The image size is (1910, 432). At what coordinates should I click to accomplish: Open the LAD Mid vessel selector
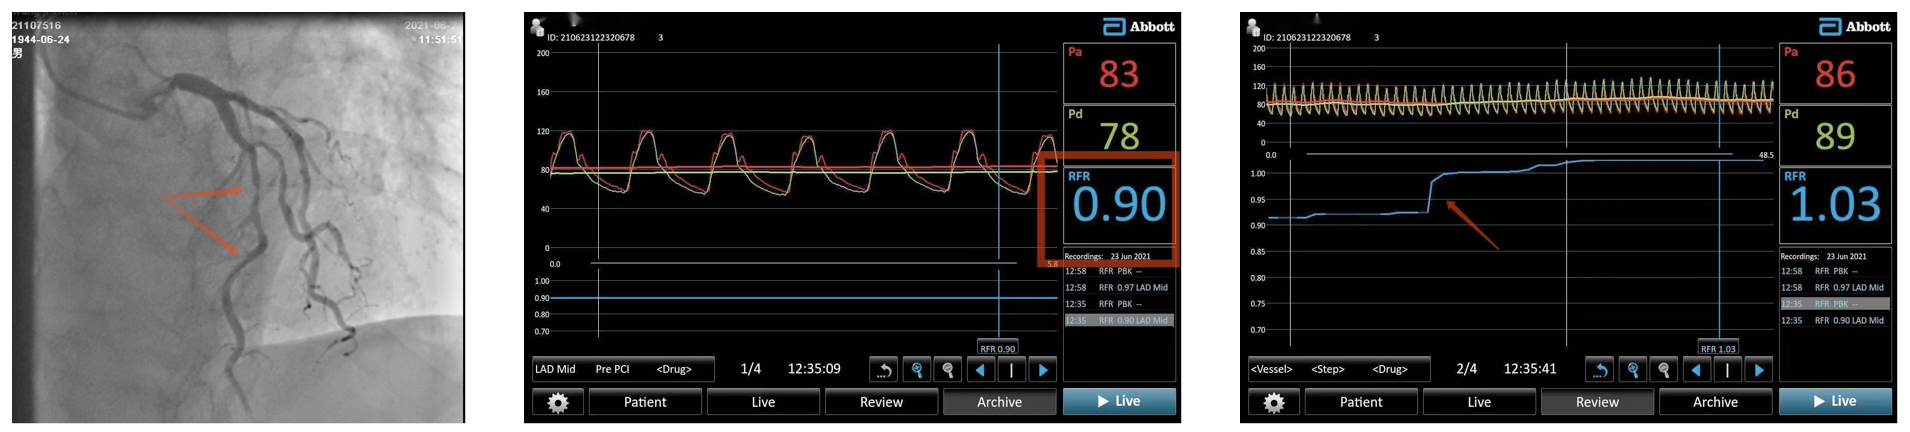click(x=555, y=369)
